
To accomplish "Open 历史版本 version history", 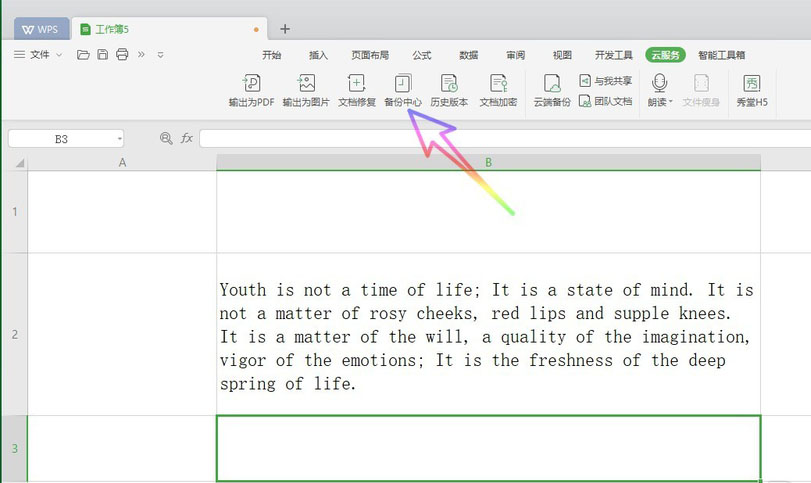I will (449, 90).
